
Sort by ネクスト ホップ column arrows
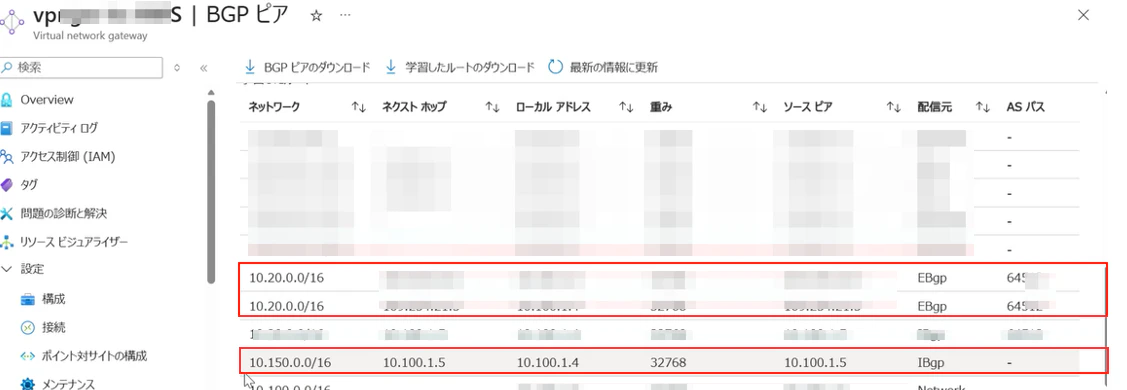pos(492,107)
